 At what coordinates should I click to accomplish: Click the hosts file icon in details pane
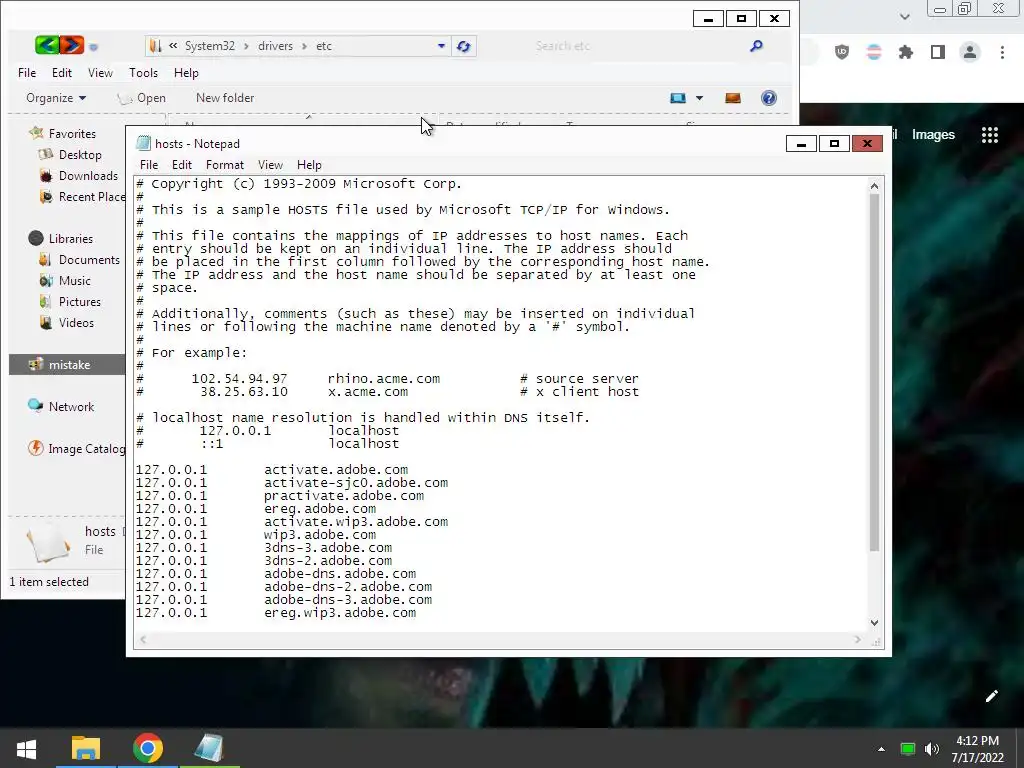click(x=48, y=543)
